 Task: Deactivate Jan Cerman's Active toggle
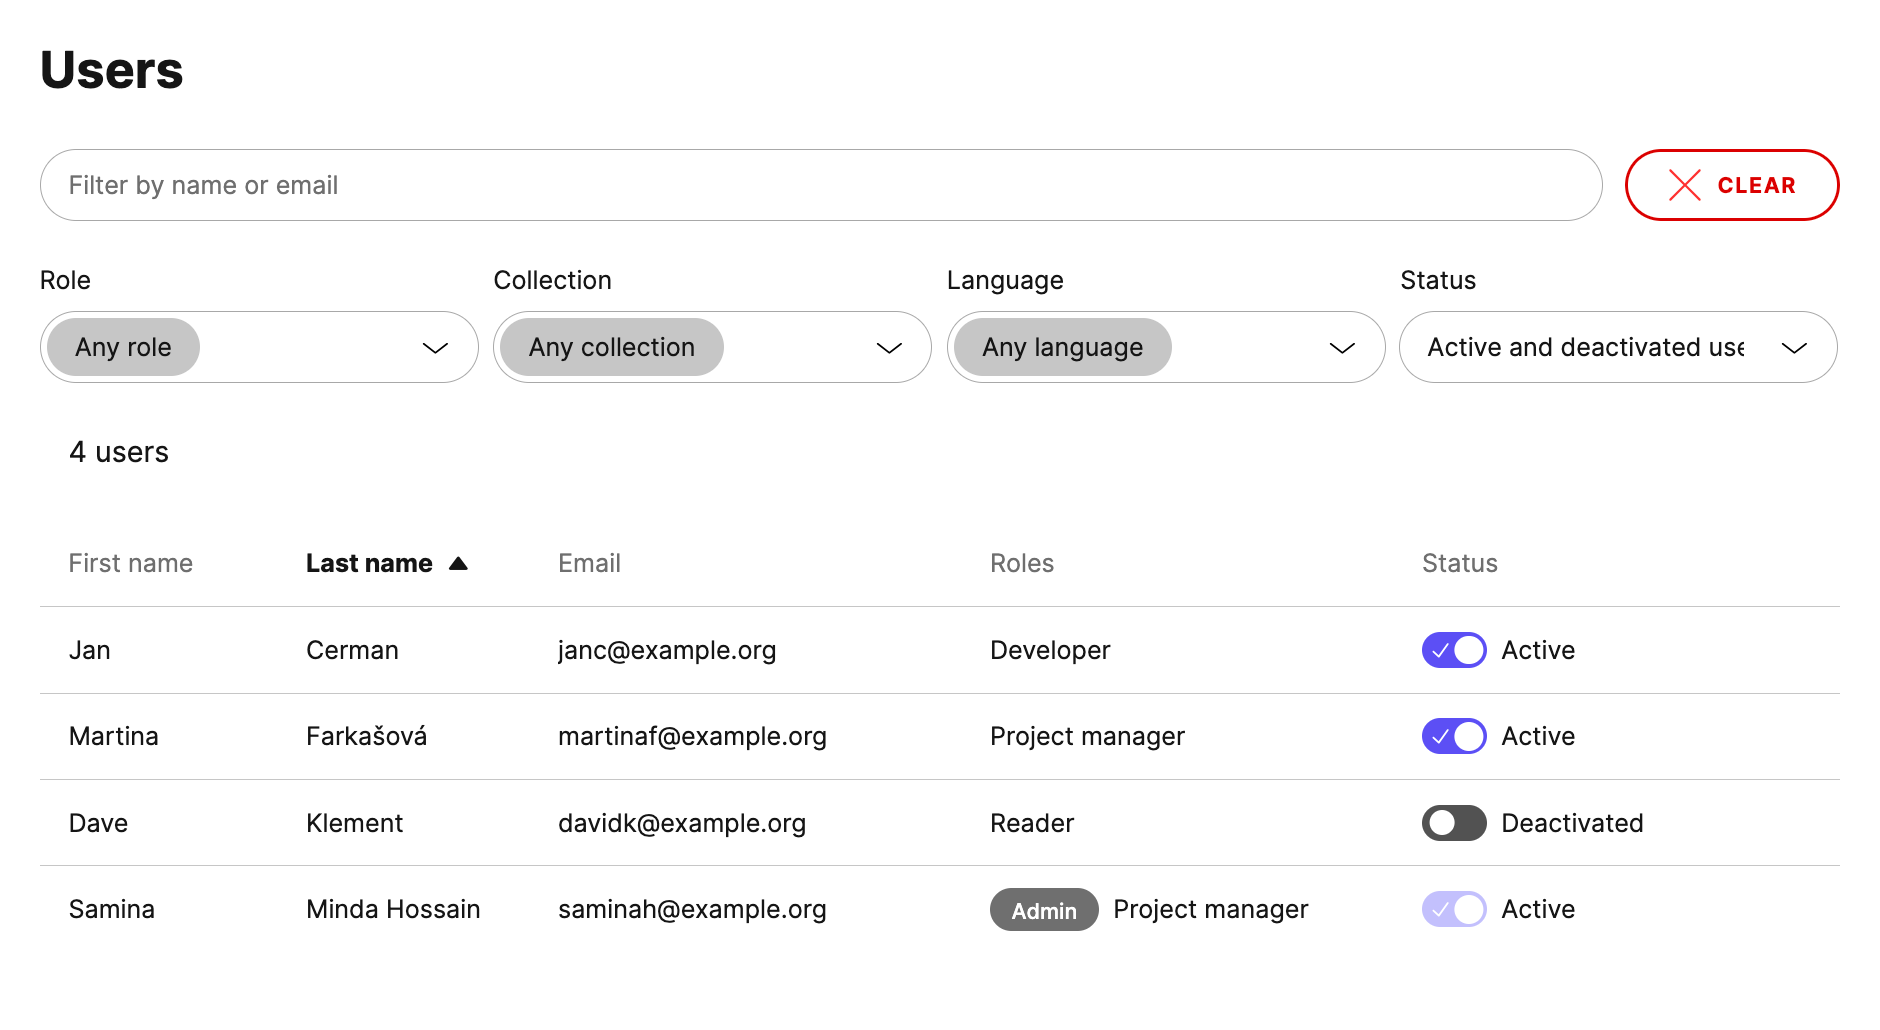coord(1453,650)
